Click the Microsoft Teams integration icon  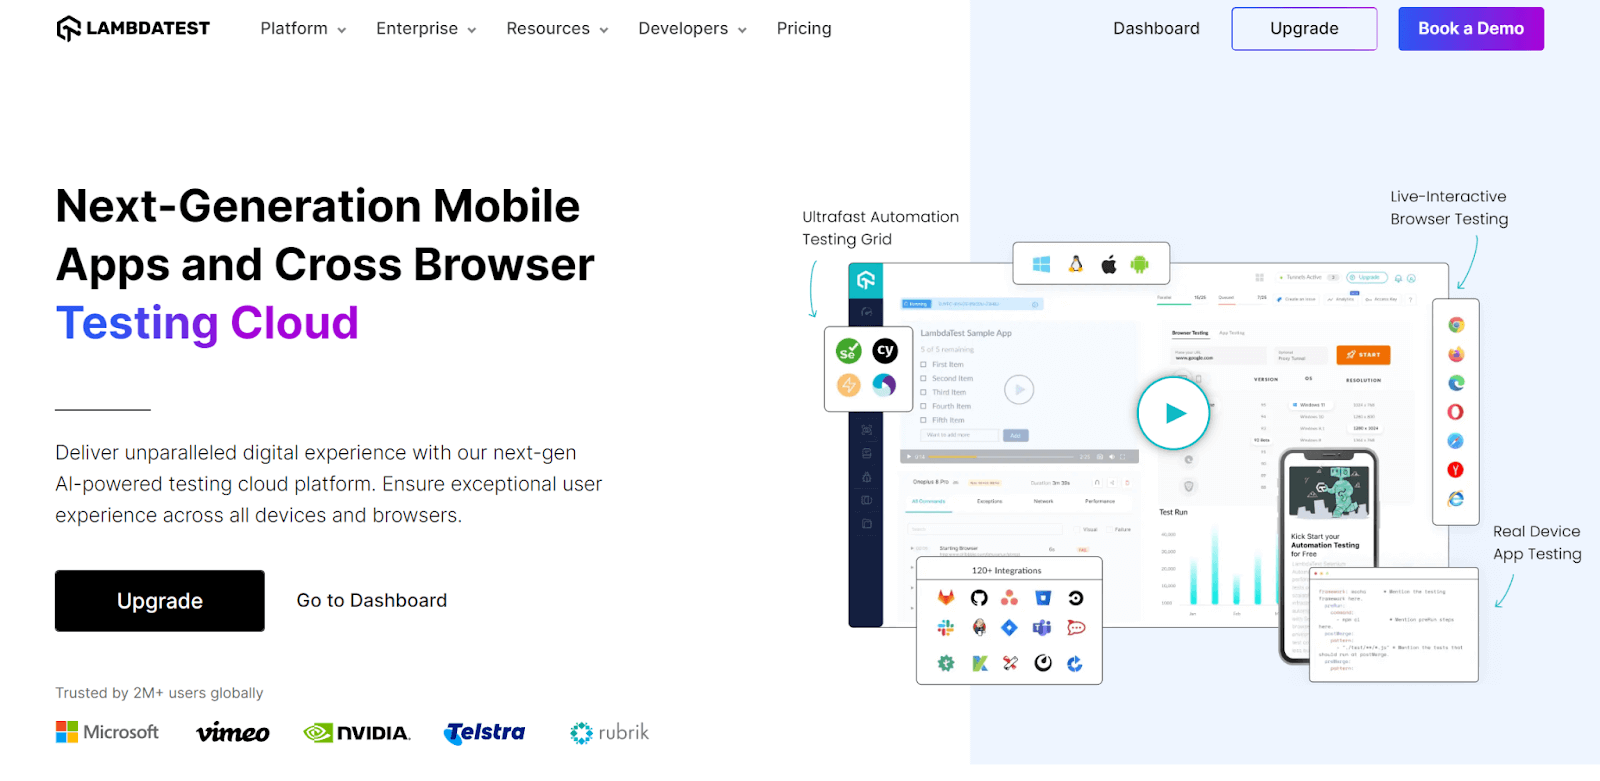click(1042, 628)
